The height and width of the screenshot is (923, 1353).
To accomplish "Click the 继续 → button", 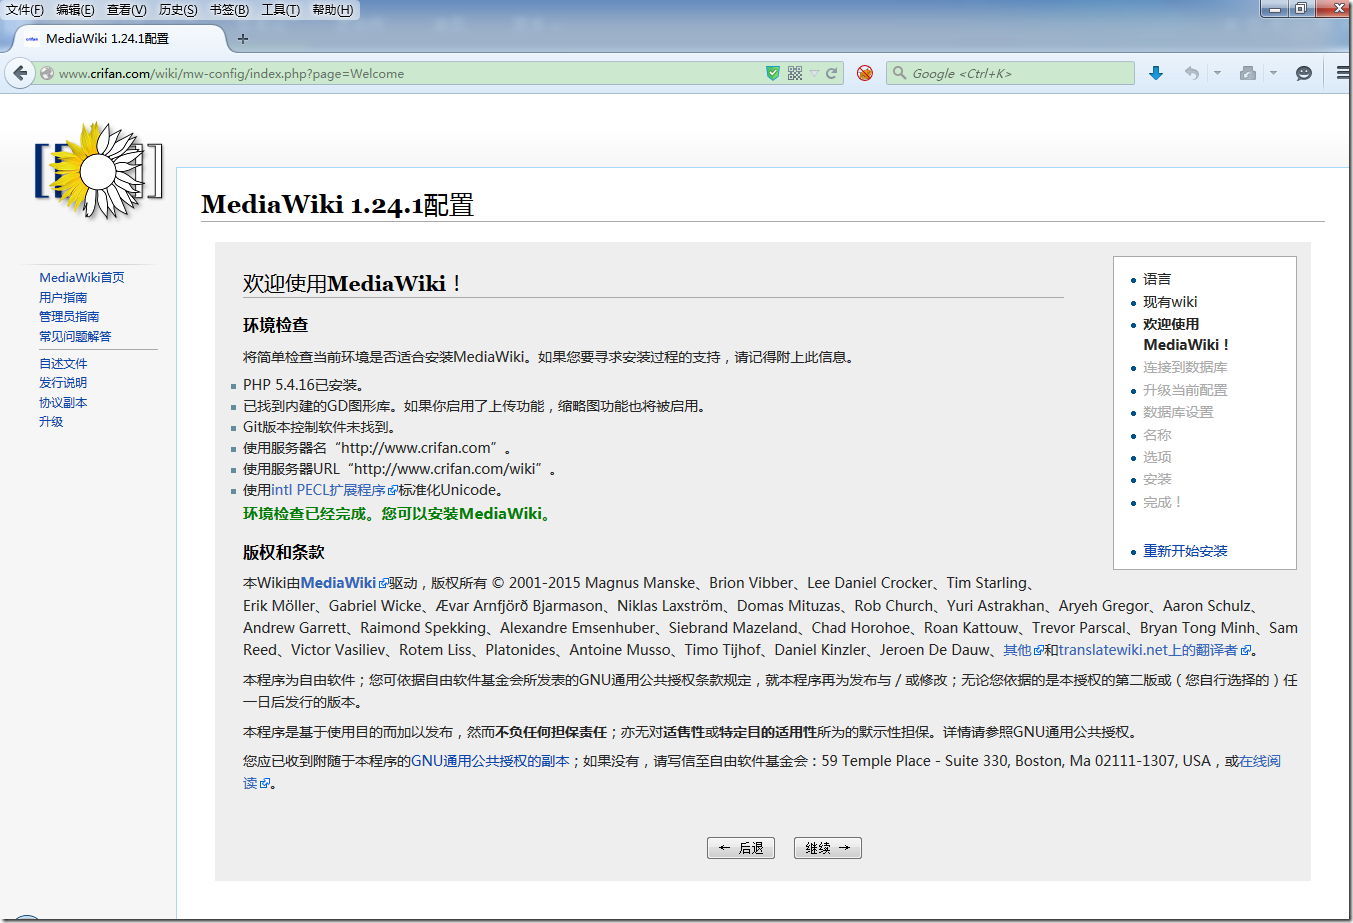I will point(827,848).
